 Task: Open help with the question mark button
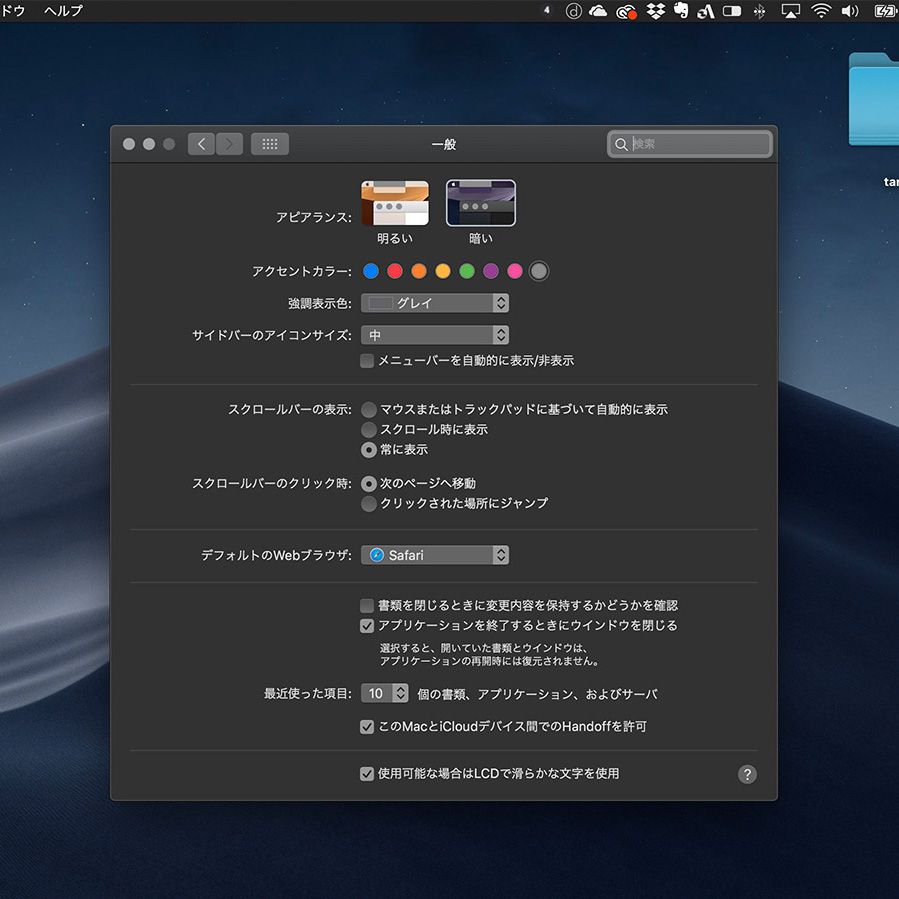(x=747, y=774)
